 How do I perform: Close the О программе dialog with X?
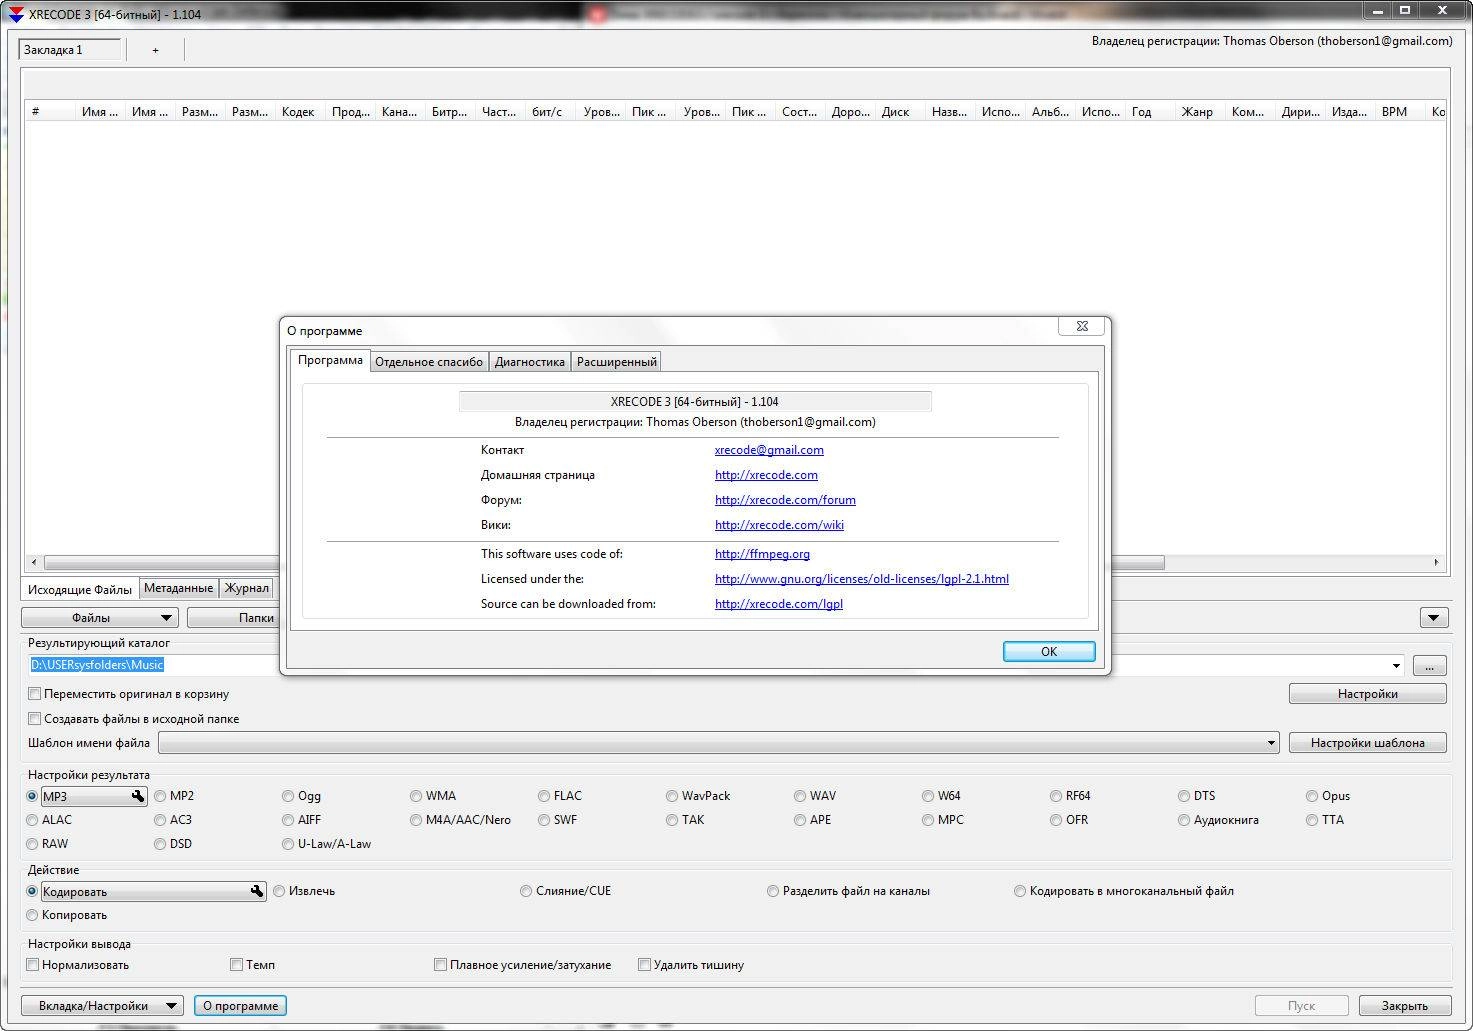[1081, 326]
